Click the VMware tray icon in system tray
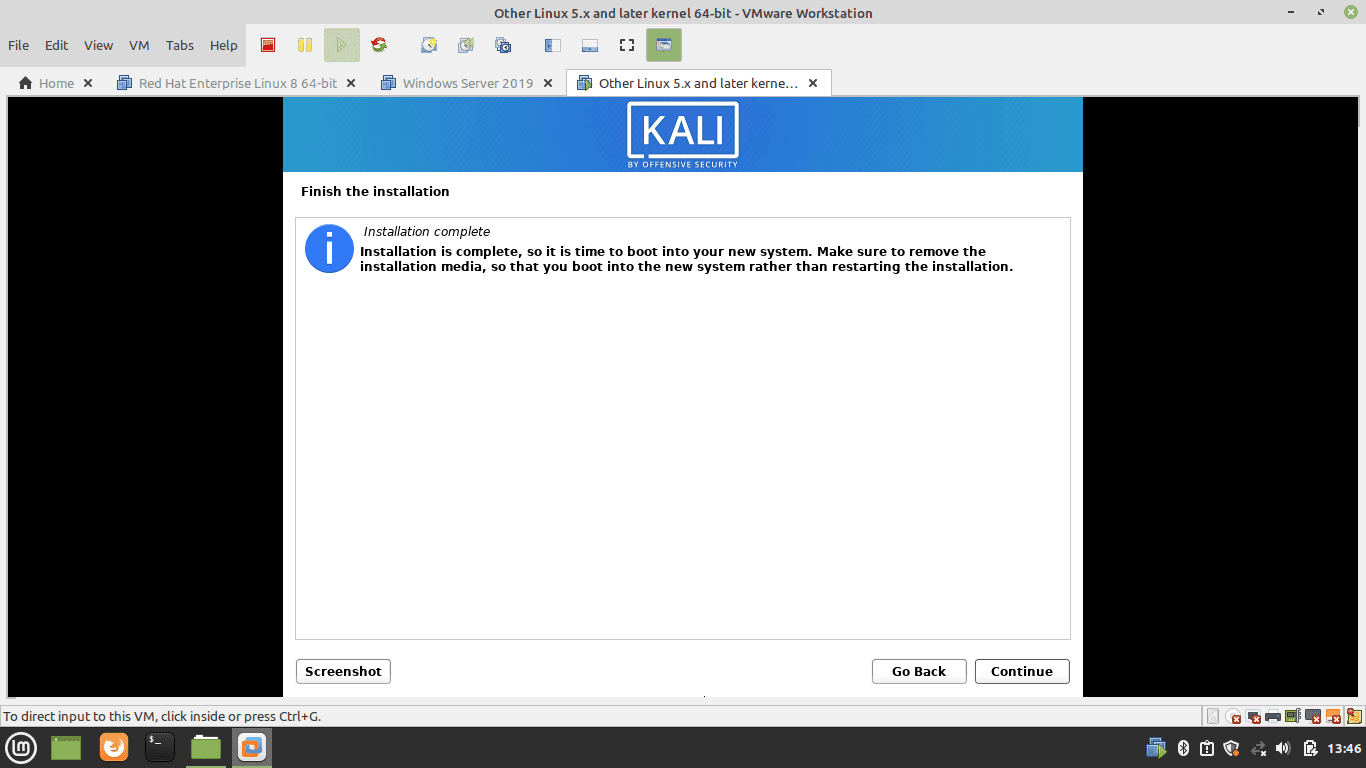The height and width of the screenshot is (768, 1366). coord(1156,748)
